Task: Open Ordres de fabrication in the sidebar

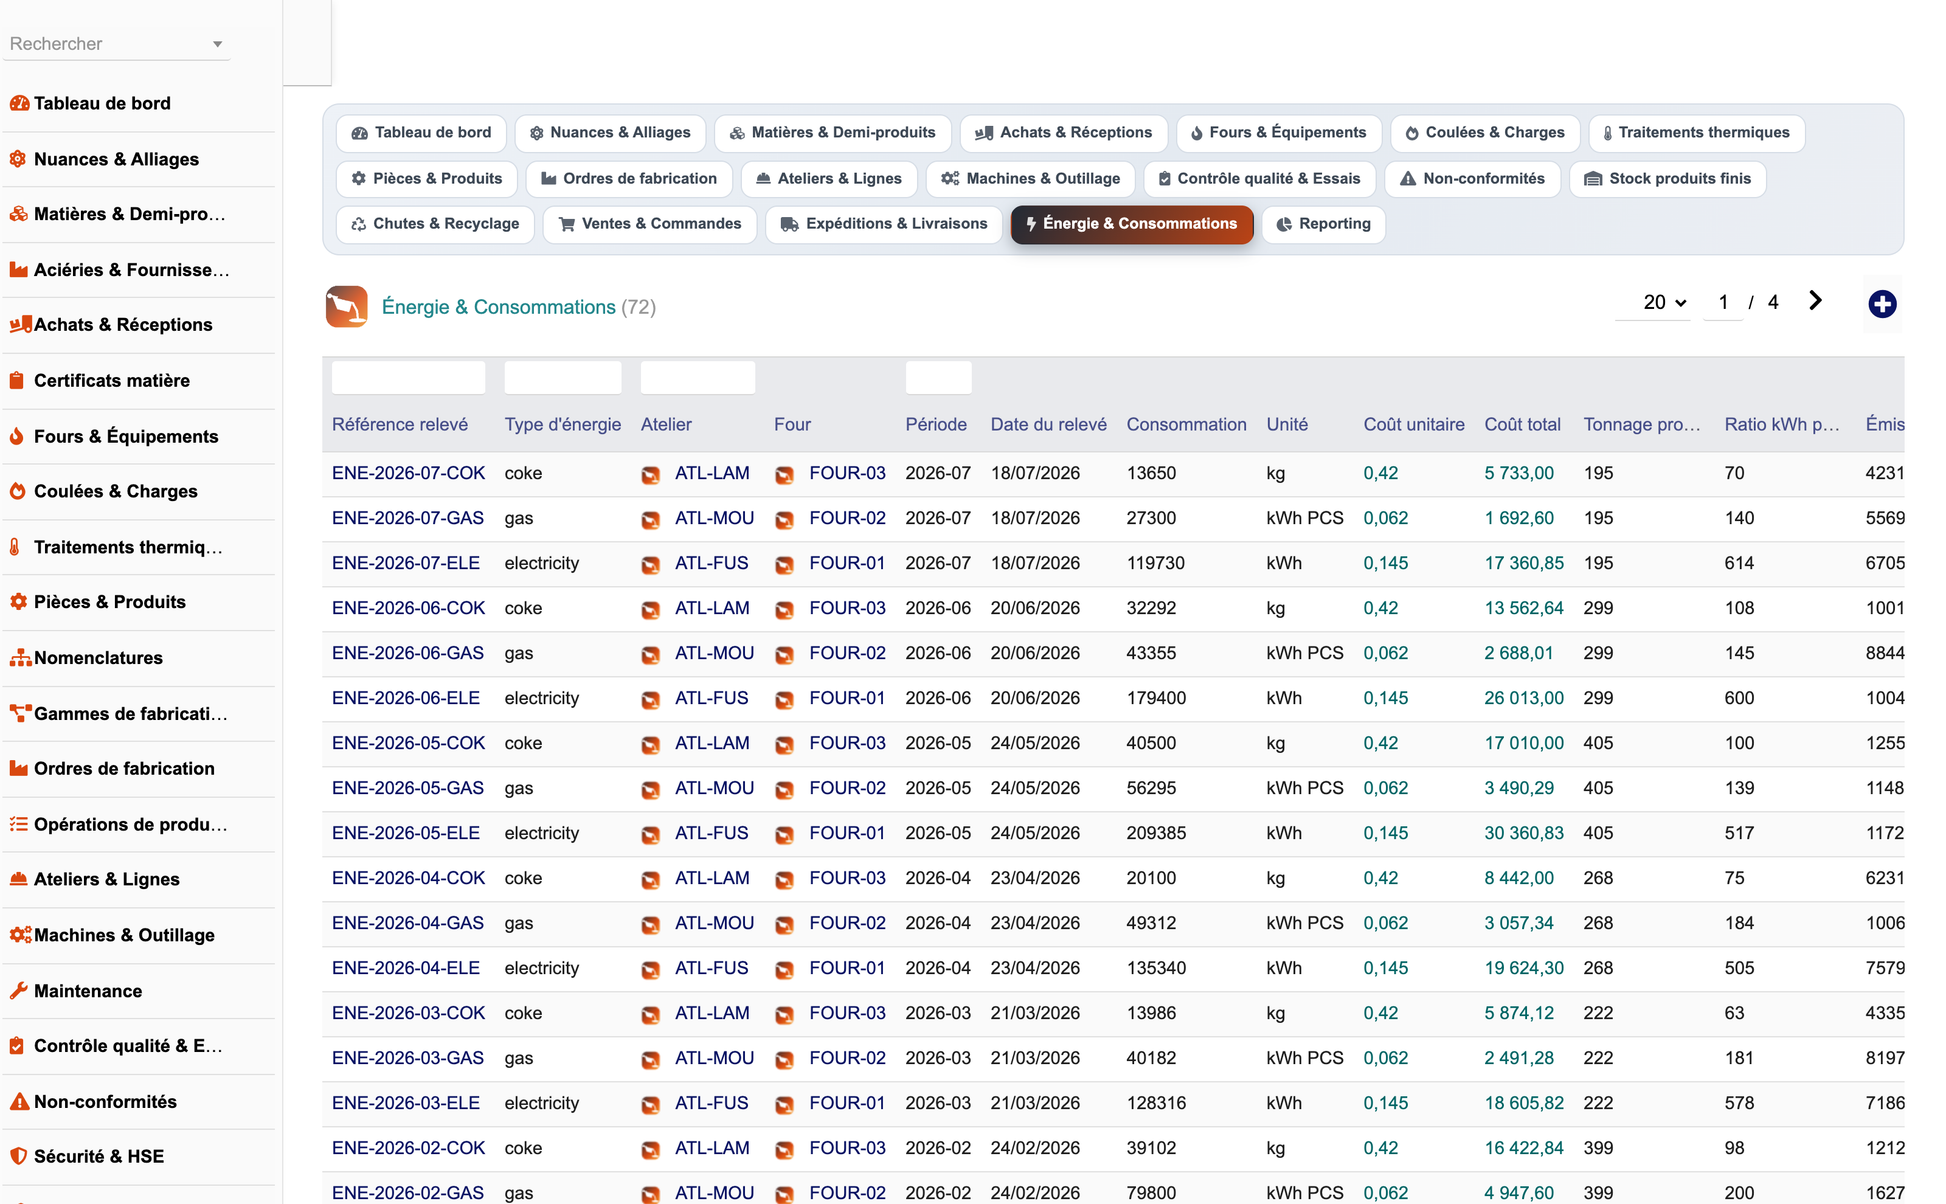Action: 124,769
